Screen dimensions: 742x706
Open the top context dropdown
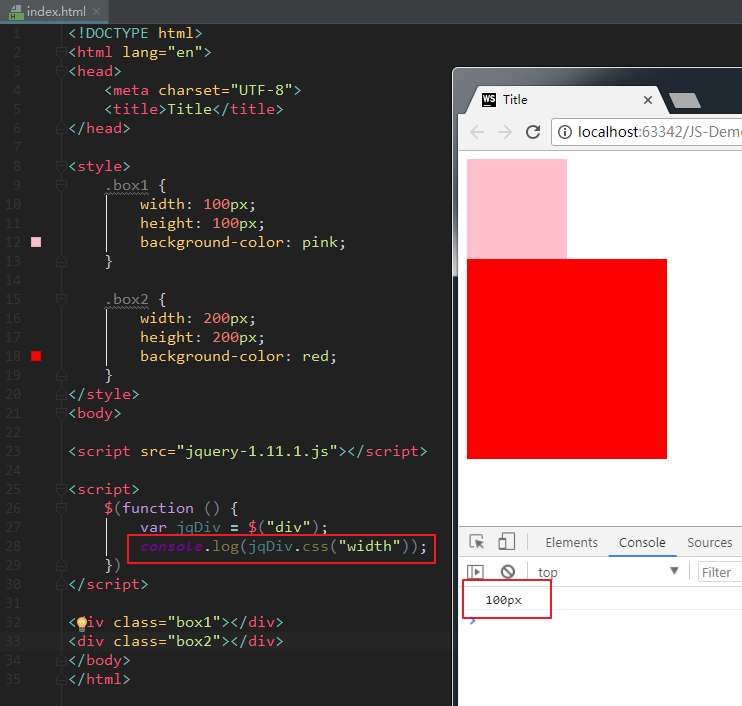coord(608,572)
